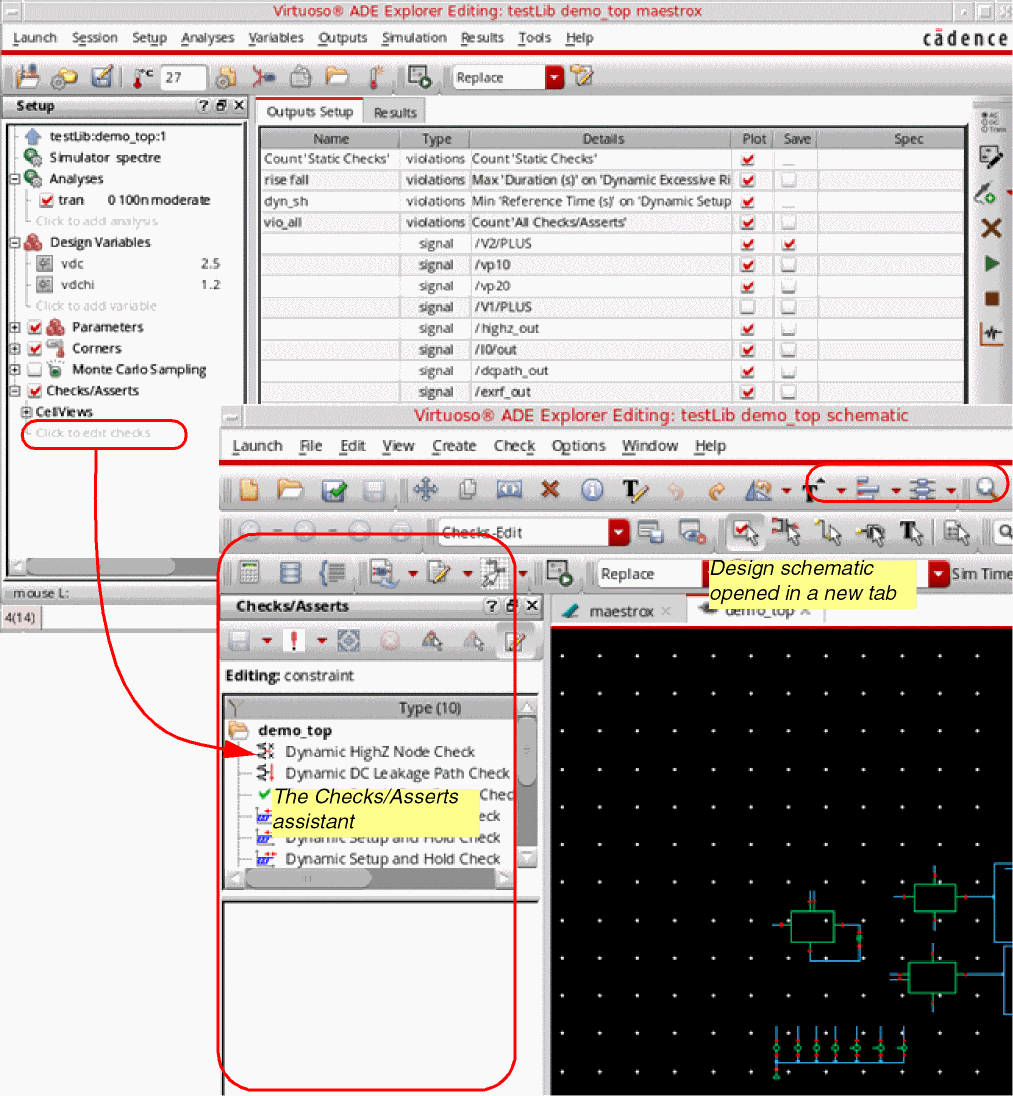
Task: Click the new file icon in schematic toolbar
Action: 249,489
